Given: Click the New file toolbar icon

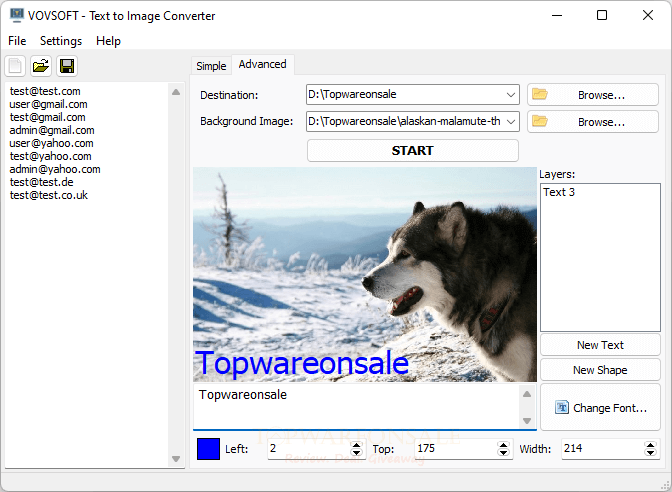Looking at the screenshot, I should [x=15, y=66].
